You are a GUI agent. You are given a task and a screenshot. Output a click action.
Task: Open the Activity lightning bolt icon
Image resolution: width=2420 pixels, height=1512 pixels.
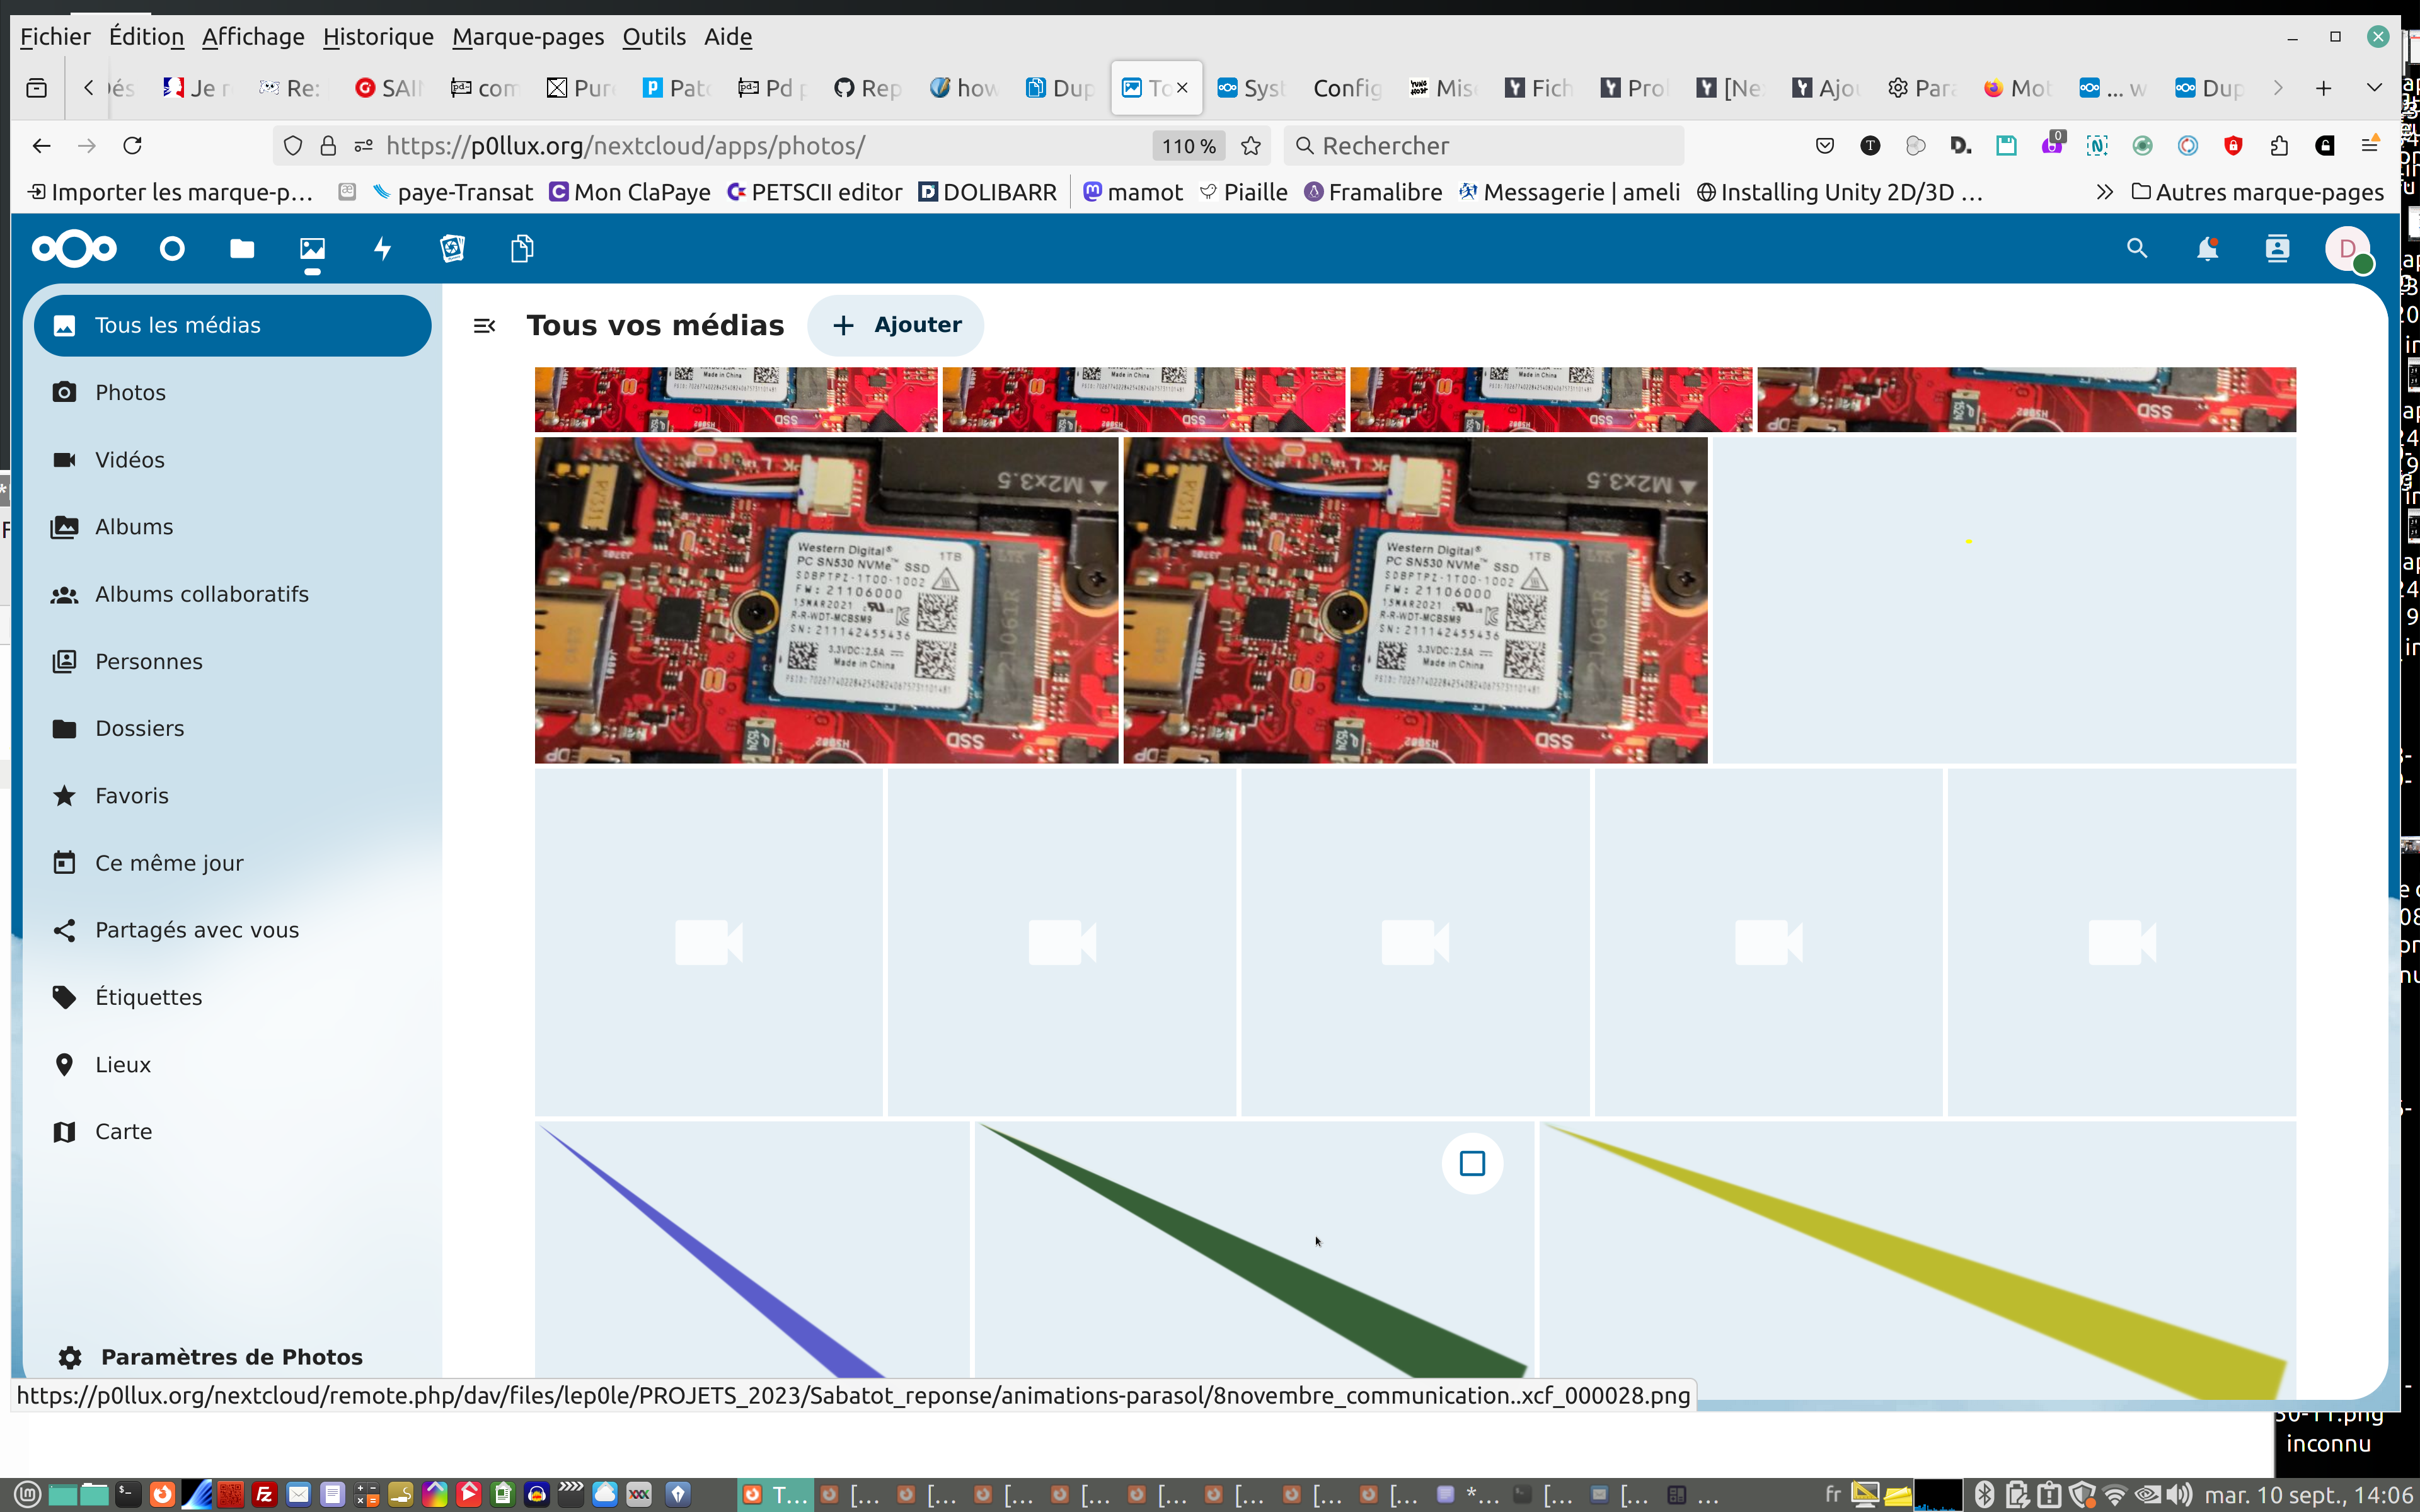click(382, 248)
